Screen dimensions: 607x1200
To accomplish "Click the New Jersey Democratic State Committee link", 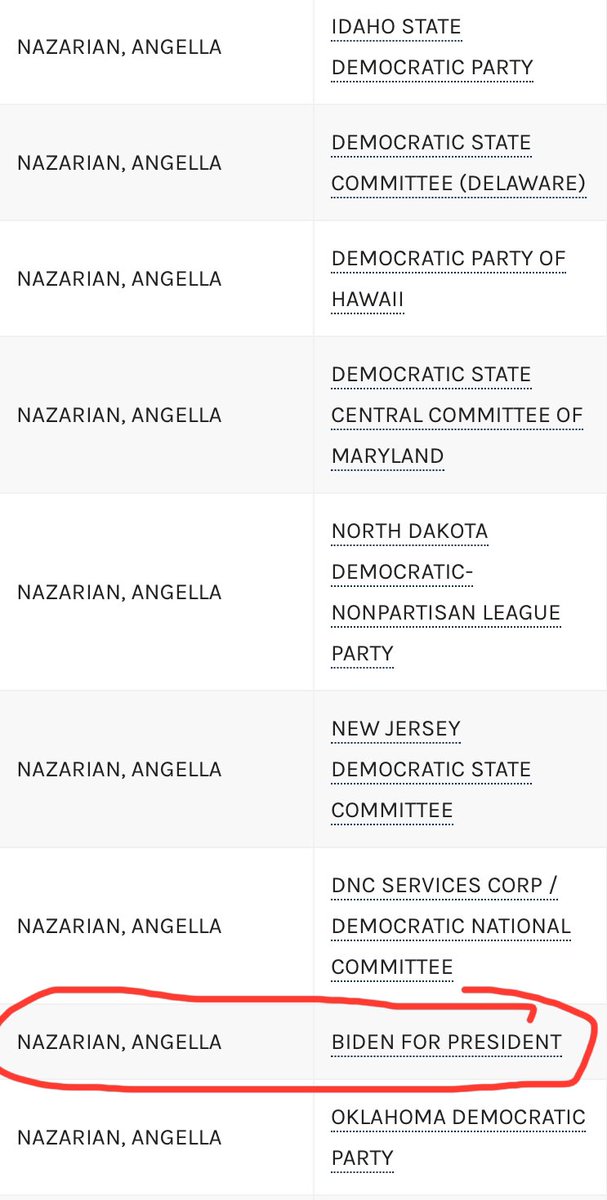I will coord(431,770).
